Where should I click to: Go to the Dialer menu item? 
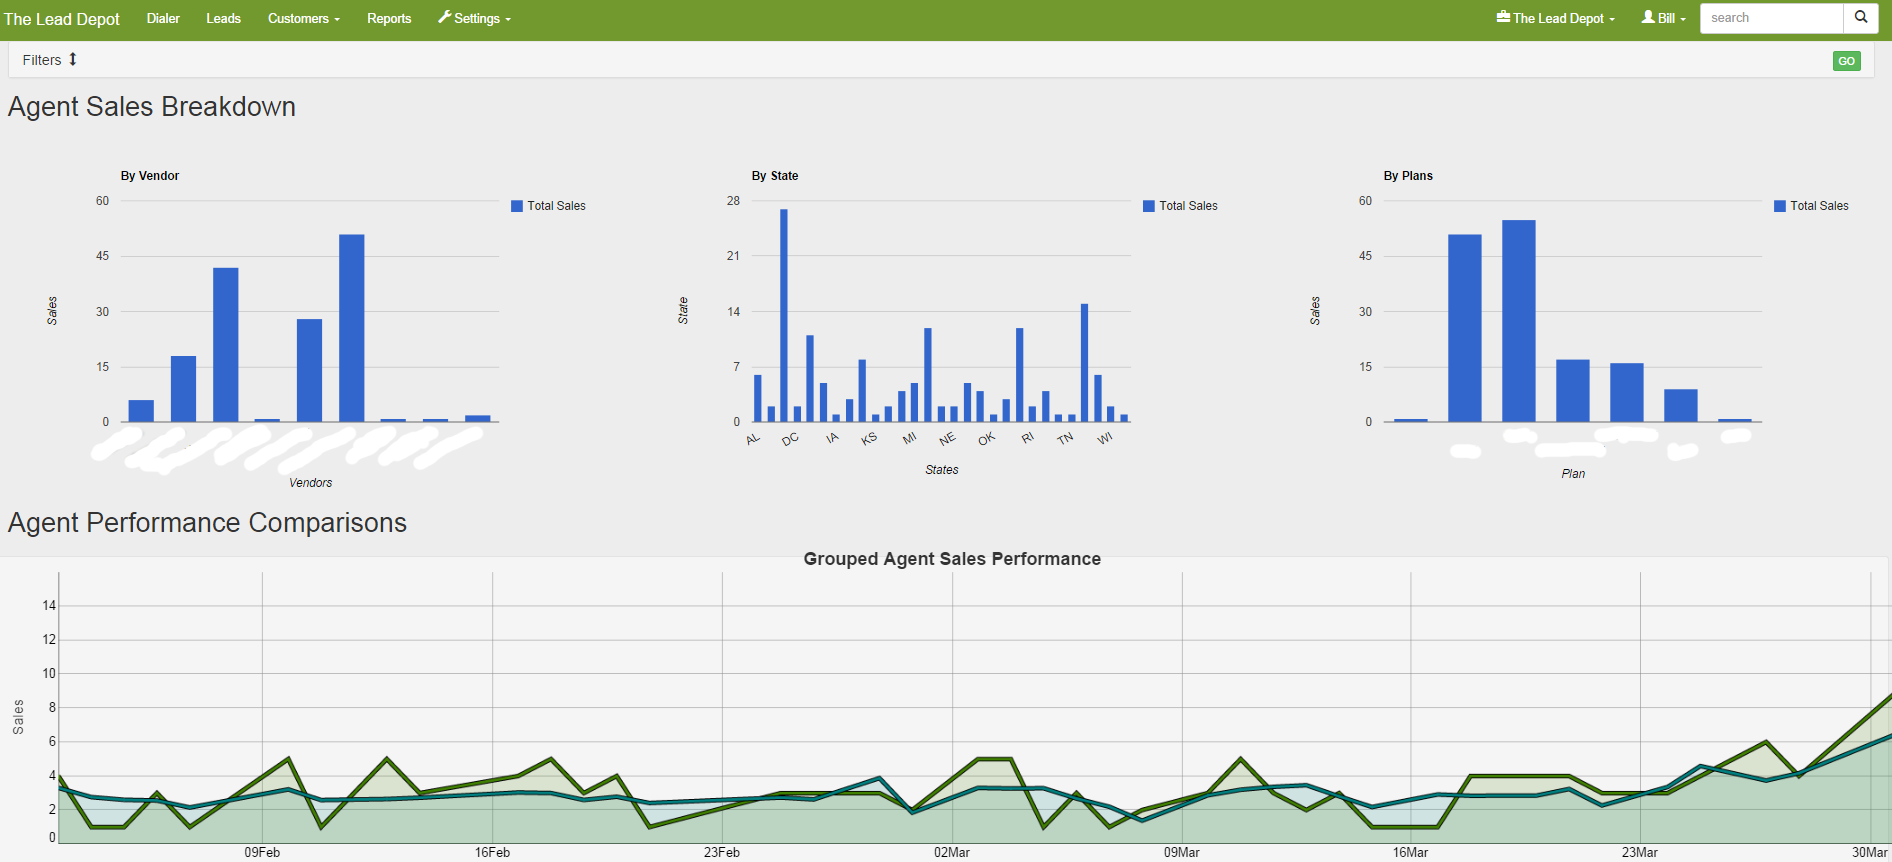[x=163, y=19]
